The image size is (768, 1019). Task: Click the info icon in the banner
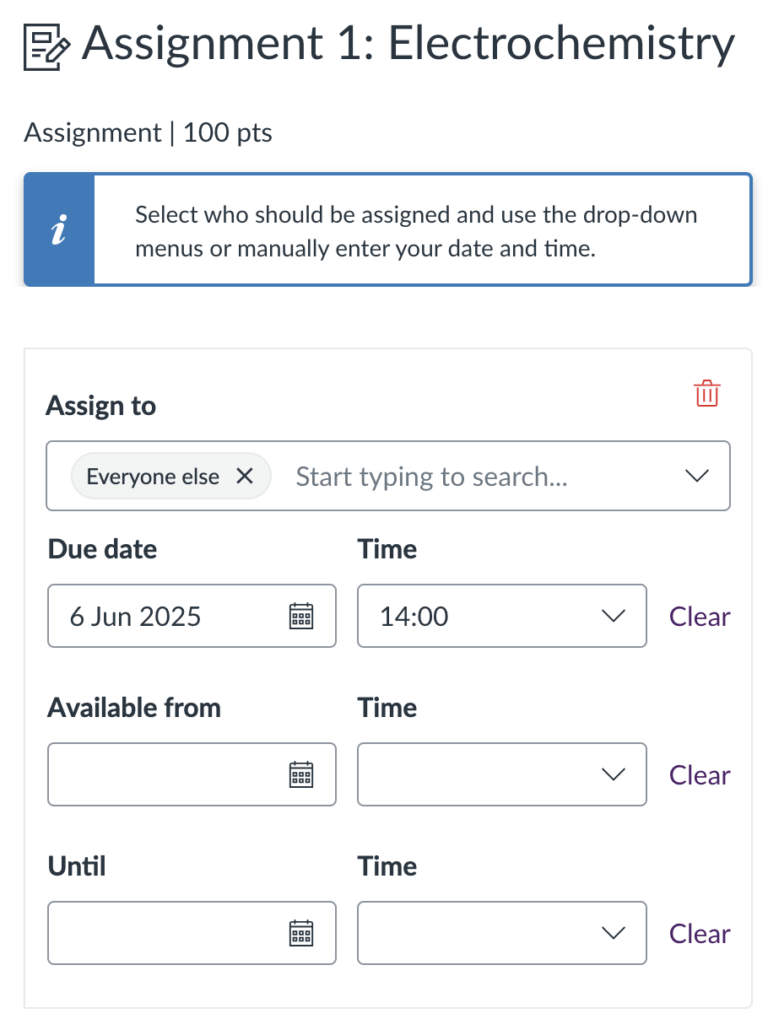[58, 229]
